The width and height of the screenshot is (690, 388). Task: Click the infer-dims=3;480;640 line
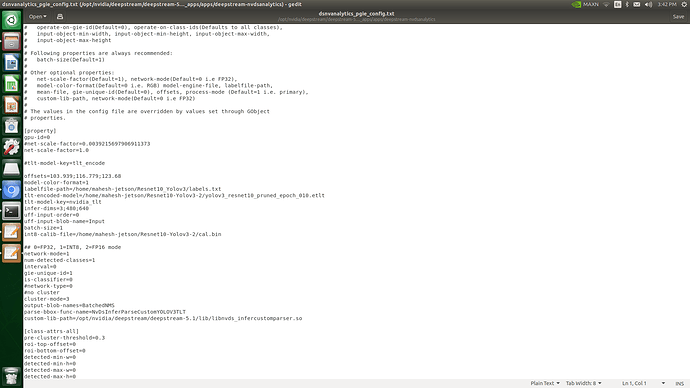pos(56,209)
